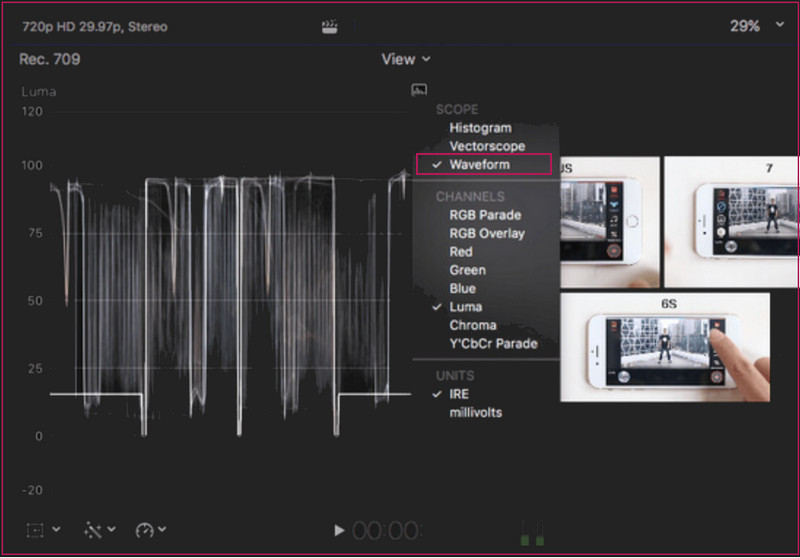The width and height of the screenshot is (800, 558).
Task: Open the 29% zoom dropdown
Action: 757,26
